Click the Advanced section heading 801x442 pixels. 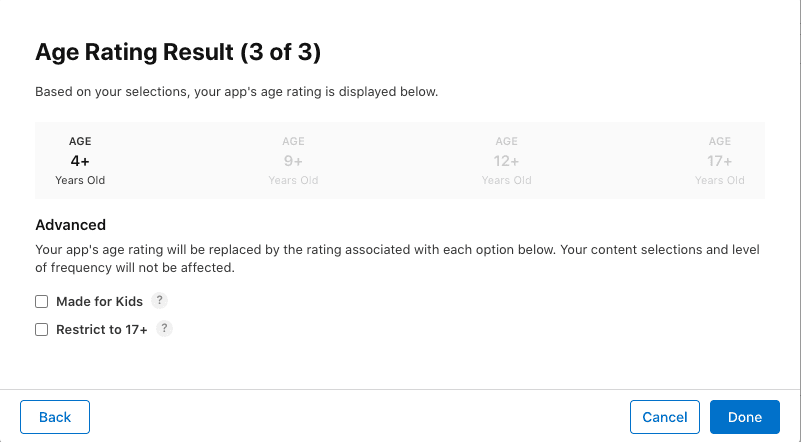point(70,225)
